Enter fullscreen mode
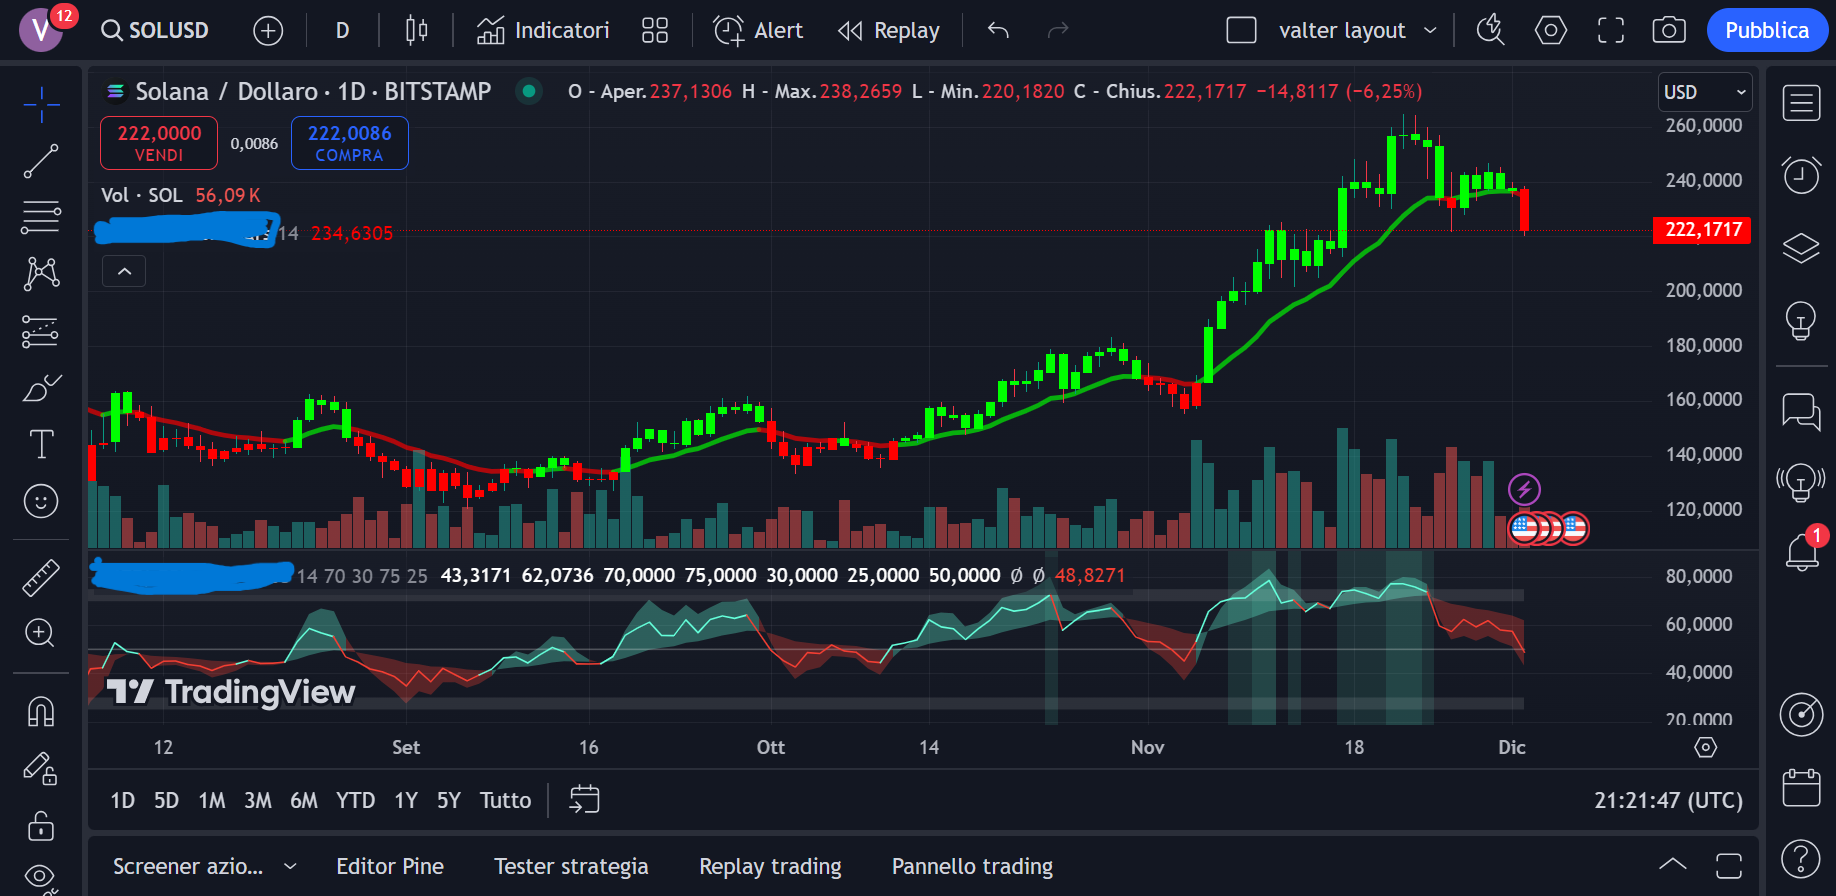1836x896 pixels. click(1611, 31)
